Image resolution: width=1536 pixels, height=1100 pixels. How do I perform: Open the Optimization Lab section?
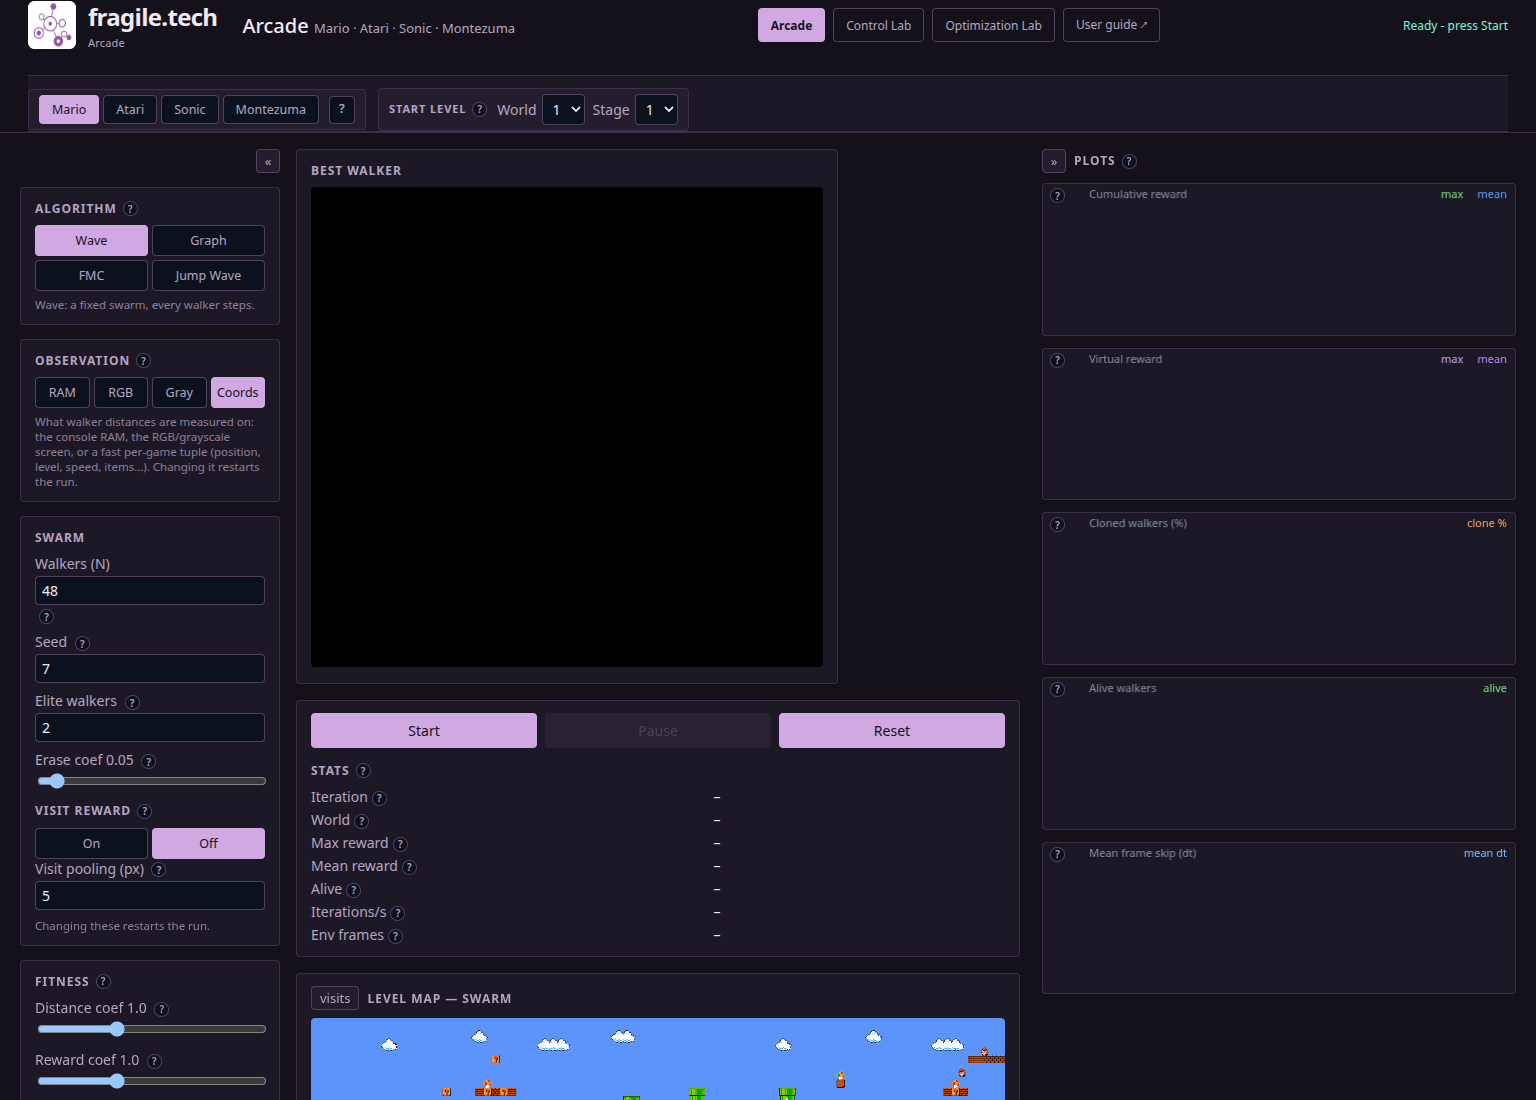(x=993, y=26)
